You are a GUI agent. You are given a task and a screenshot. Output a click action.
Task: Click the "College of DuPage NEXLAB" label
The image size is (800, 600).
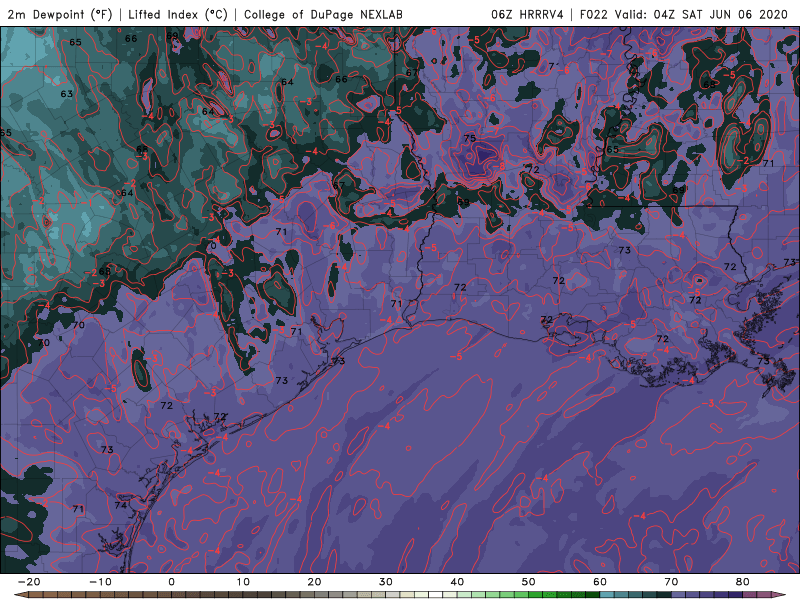323,14
